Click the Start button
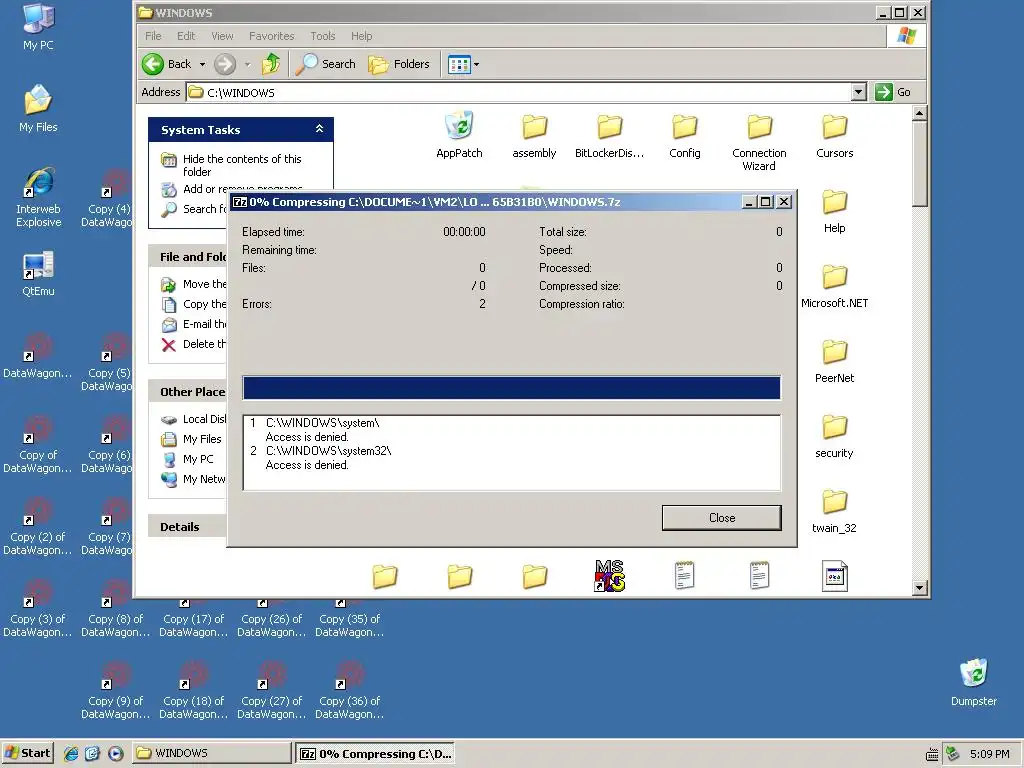1024x768 pixels. coord(27,753)
